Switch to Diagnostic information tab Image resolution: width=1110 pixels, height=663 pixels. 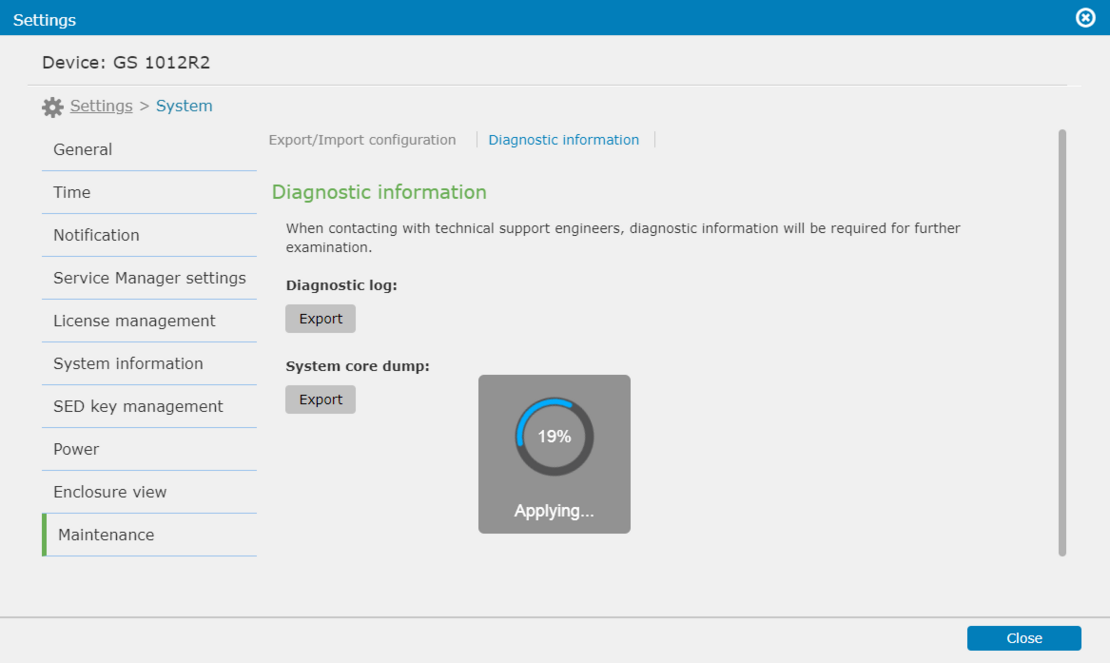pyautogui.click(x=563, y=139)
